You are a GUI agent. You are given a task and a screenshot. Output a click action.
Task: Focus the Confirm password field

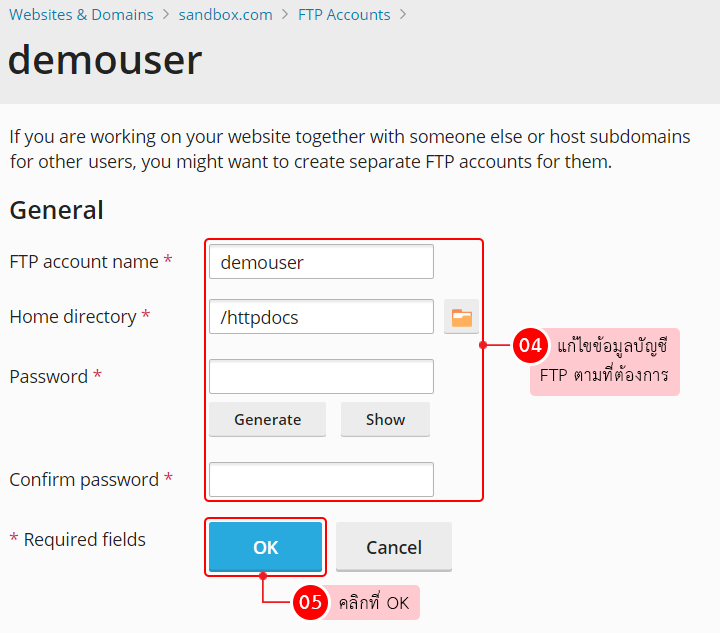(x=321, y=479)
